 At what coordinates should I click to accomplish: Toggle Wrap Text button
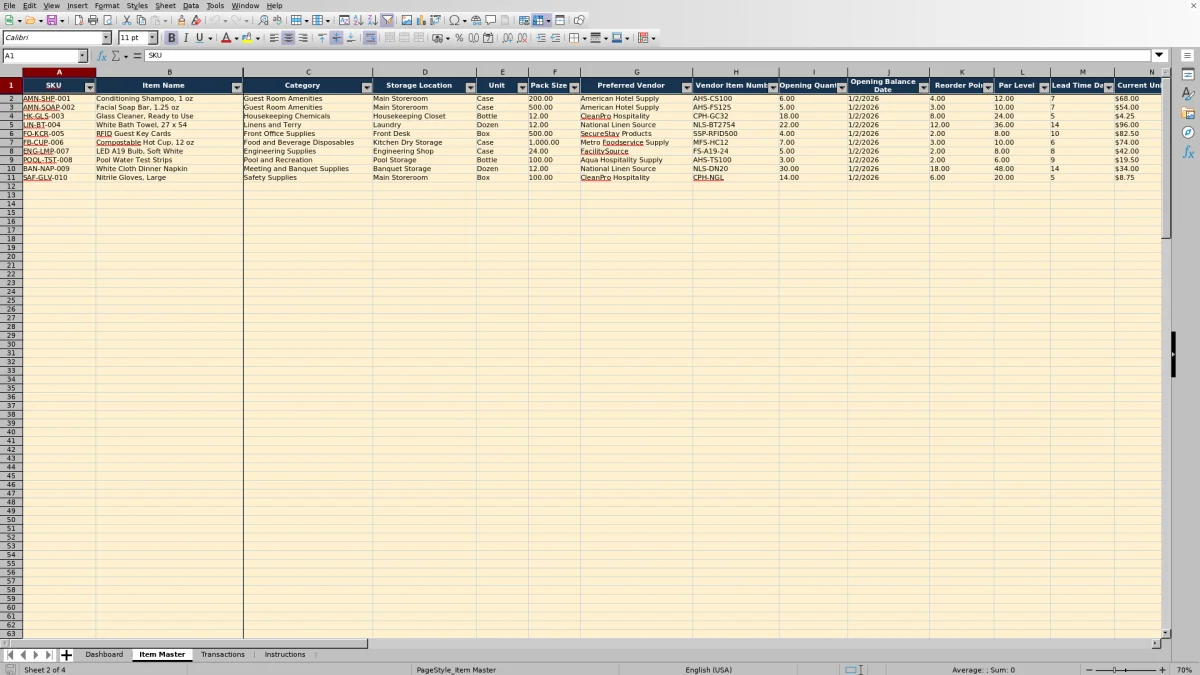(370, 38)
